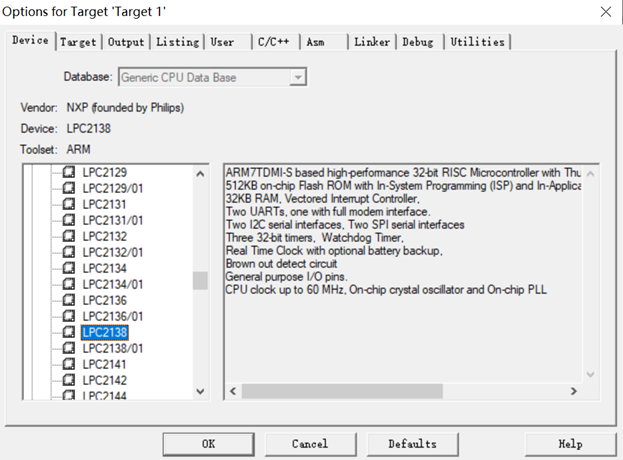This screenshot has height=460, width=623.
Task: Choose LPC2141 from the device list
Action: (104, 364)
